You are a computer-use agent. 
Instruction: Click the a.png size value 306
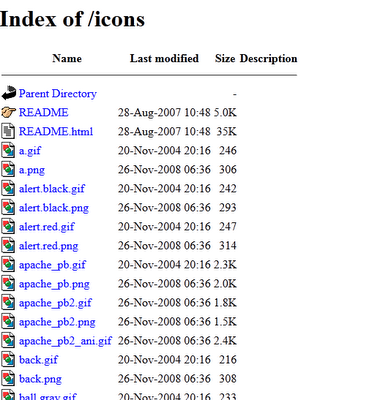click(x=228, y=169)
